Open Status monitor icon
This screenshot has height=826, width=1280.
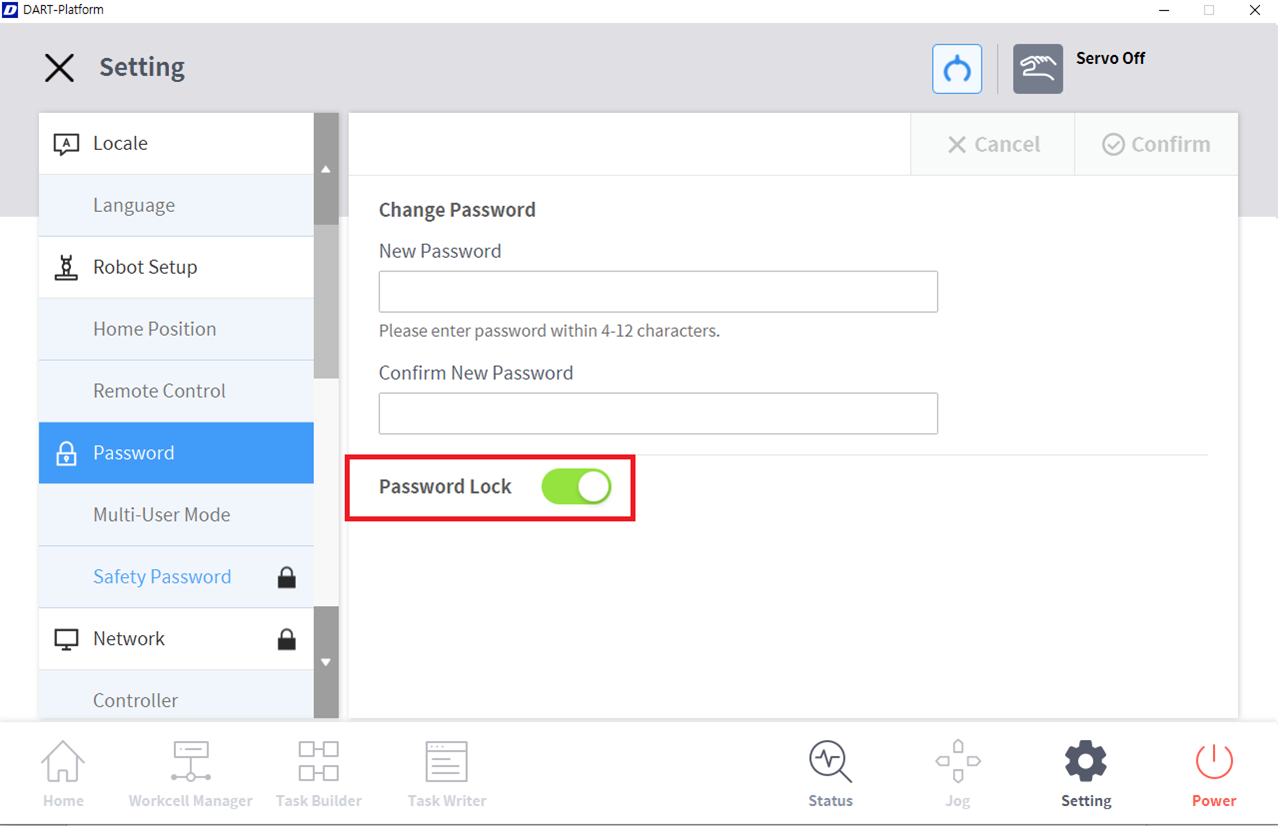tap(830, 774)
